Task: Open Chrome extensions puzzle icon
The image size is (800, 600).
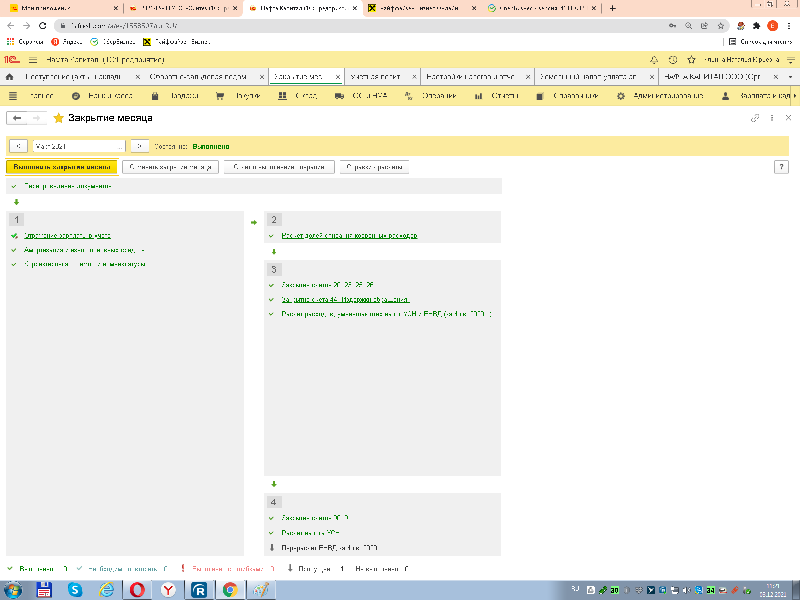Action: click(757, 26)
